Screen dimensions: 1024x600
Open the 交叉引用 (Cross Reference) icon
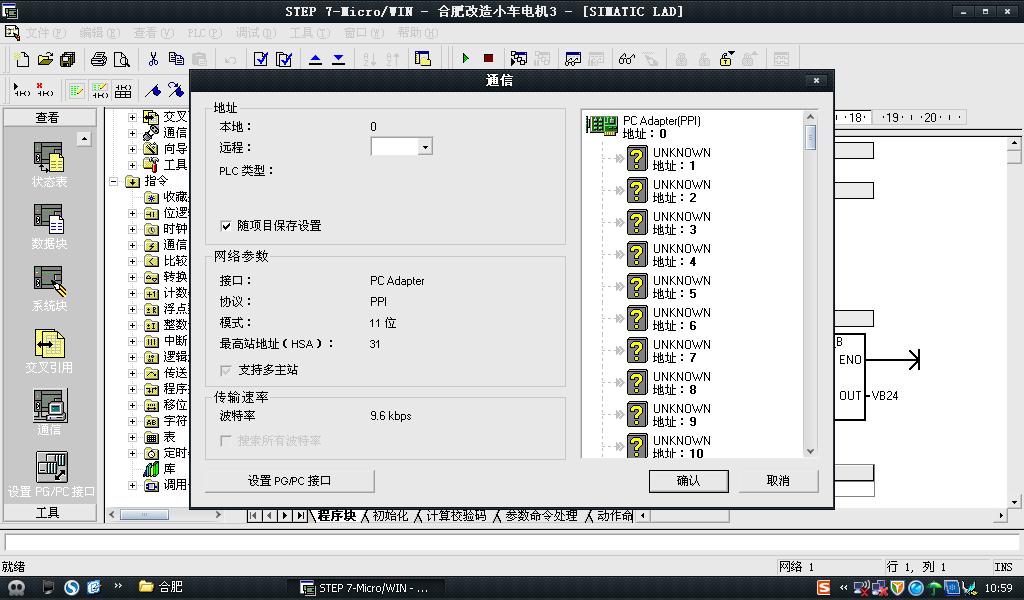49,343
